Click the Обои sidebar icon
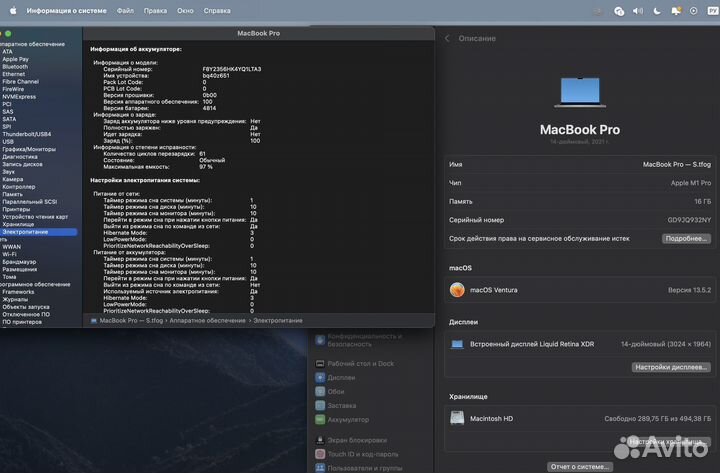 tap(320, 392)
